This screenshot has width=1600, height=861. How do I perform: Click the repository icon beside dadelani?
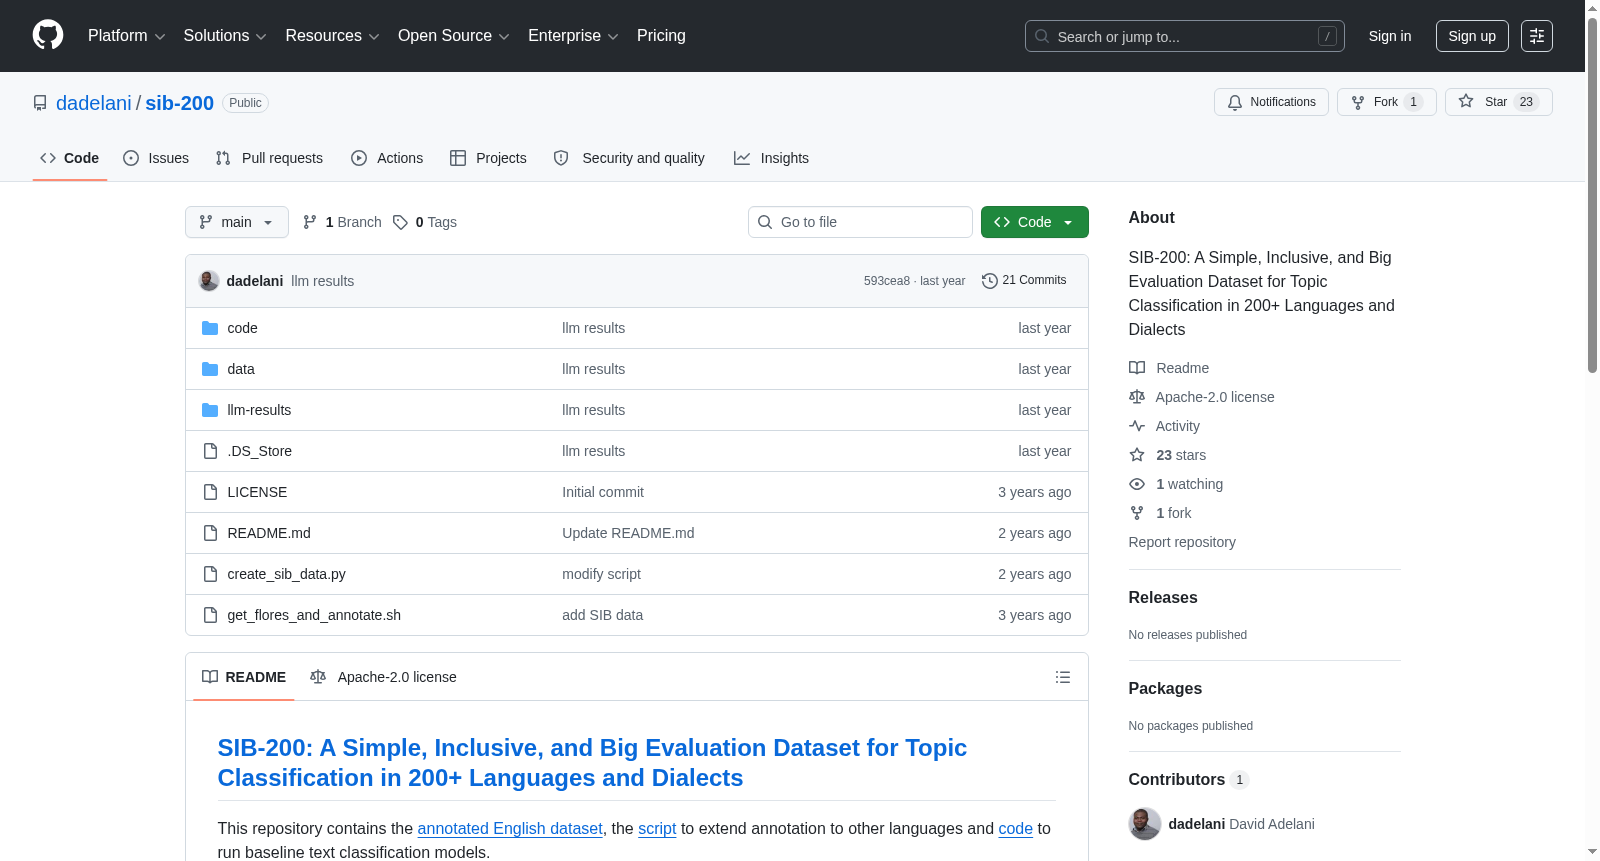click(40, 103)
